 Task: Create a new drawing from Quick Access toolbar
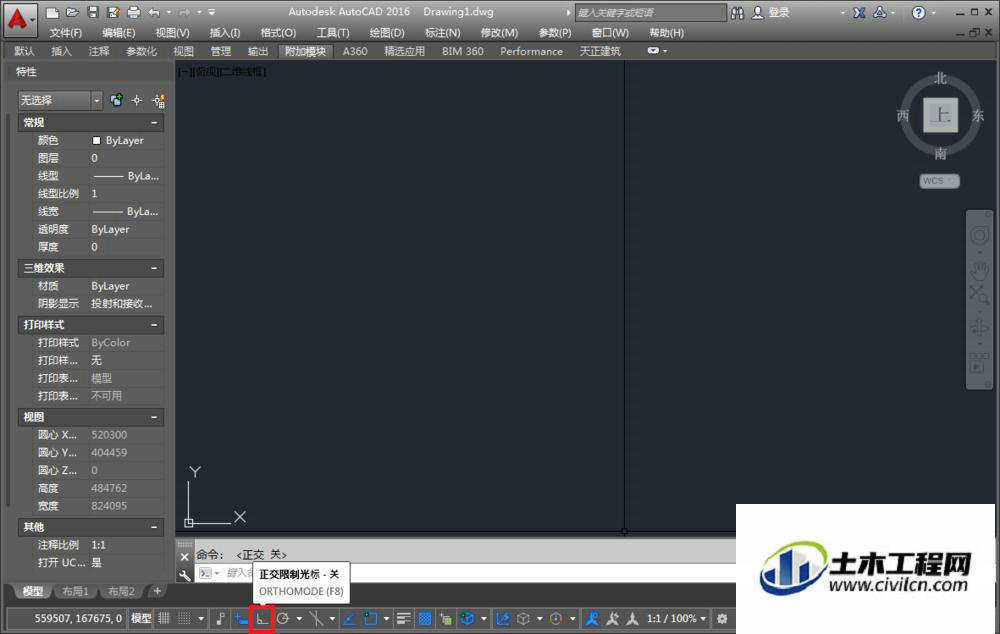(53, 12)
